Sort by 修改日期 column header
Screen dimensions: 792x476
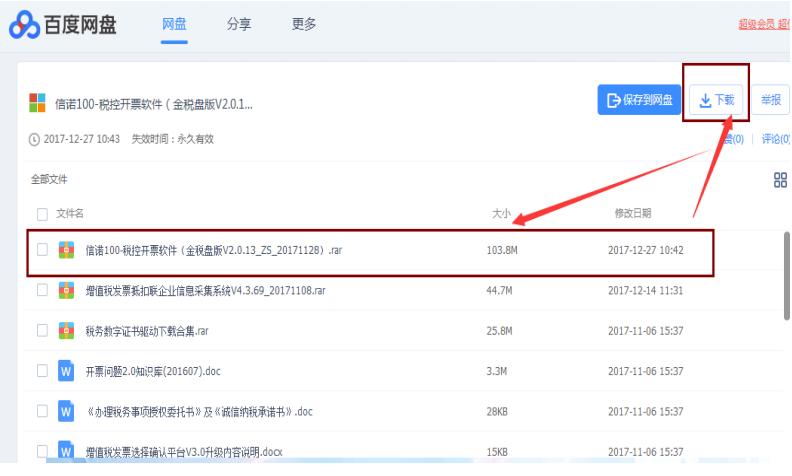(632, 213)
